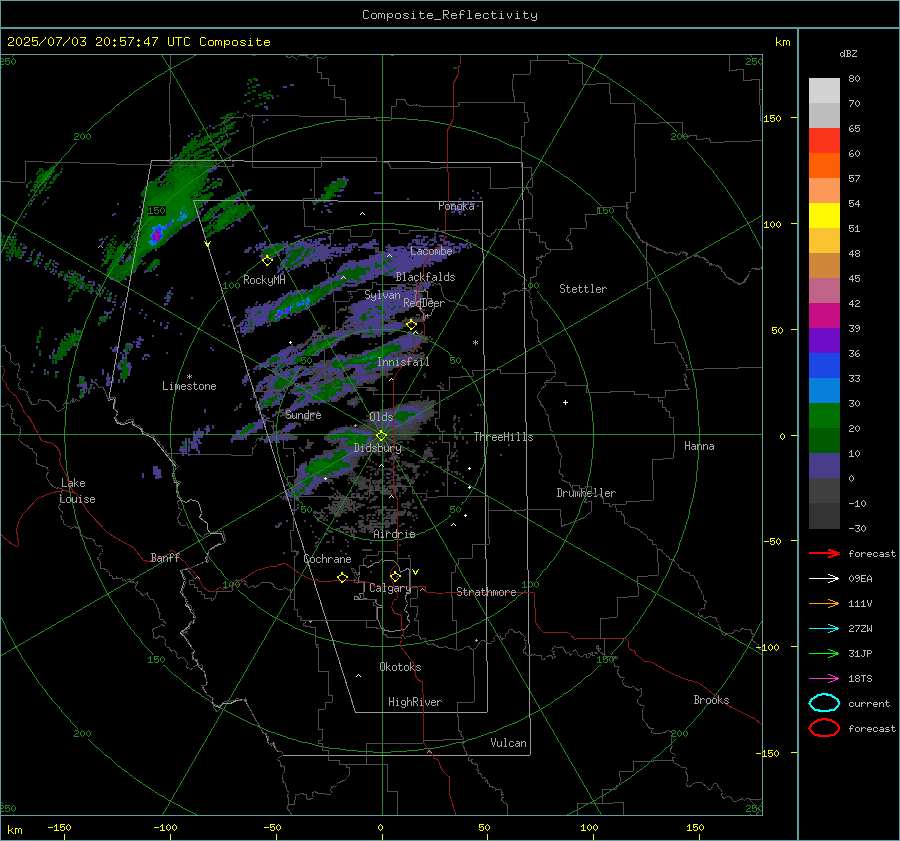Click the Okotoks city label
The image size is (900, 841).
400,667
